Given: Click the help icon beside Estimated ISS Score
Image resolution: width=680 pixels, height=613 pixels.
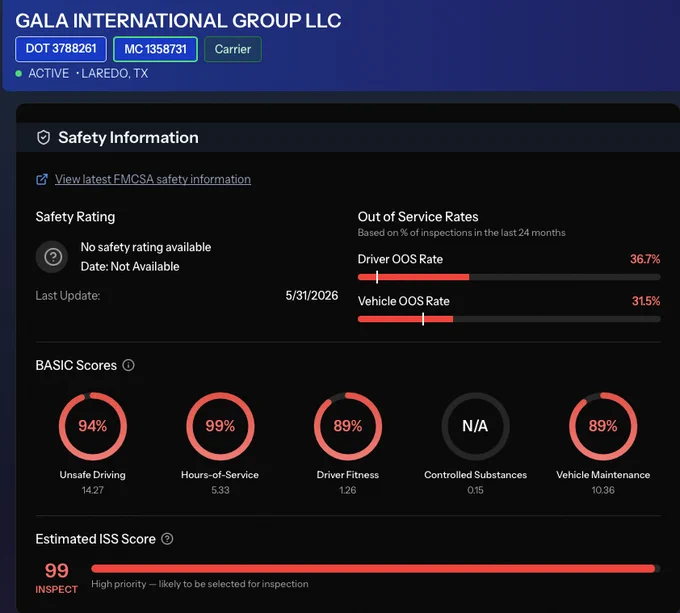Looking at the screenshot, I should coord(167,539).
